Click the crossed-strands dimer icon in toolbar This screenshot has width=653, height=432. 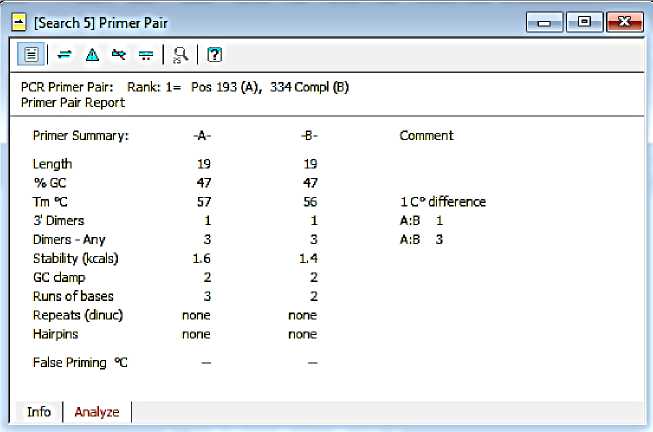119,53
